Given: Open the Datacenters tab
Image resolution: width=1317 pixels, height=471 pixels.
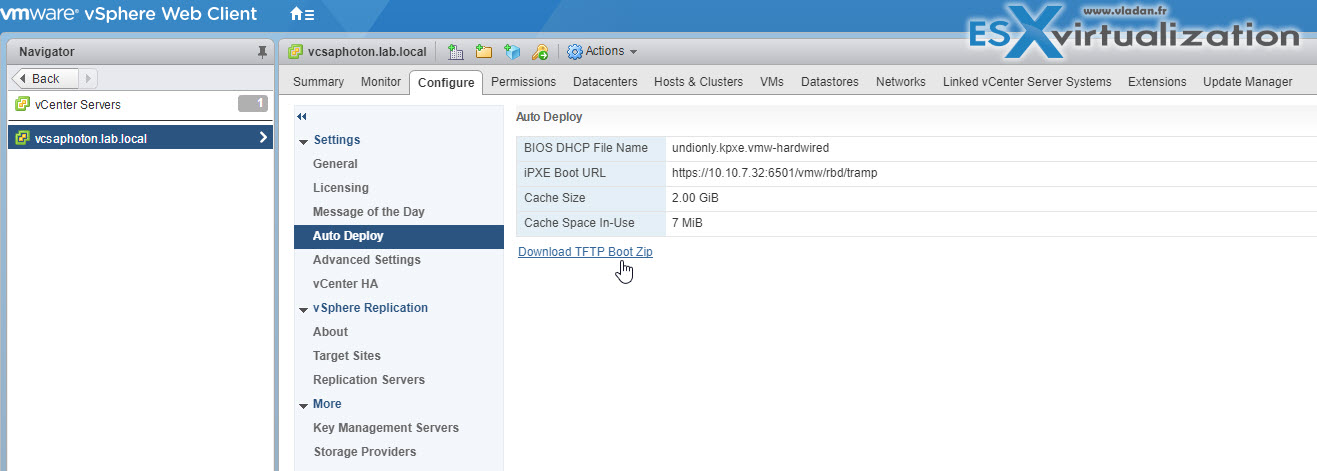Looking at the screenshot, I should tap(605, 82).
